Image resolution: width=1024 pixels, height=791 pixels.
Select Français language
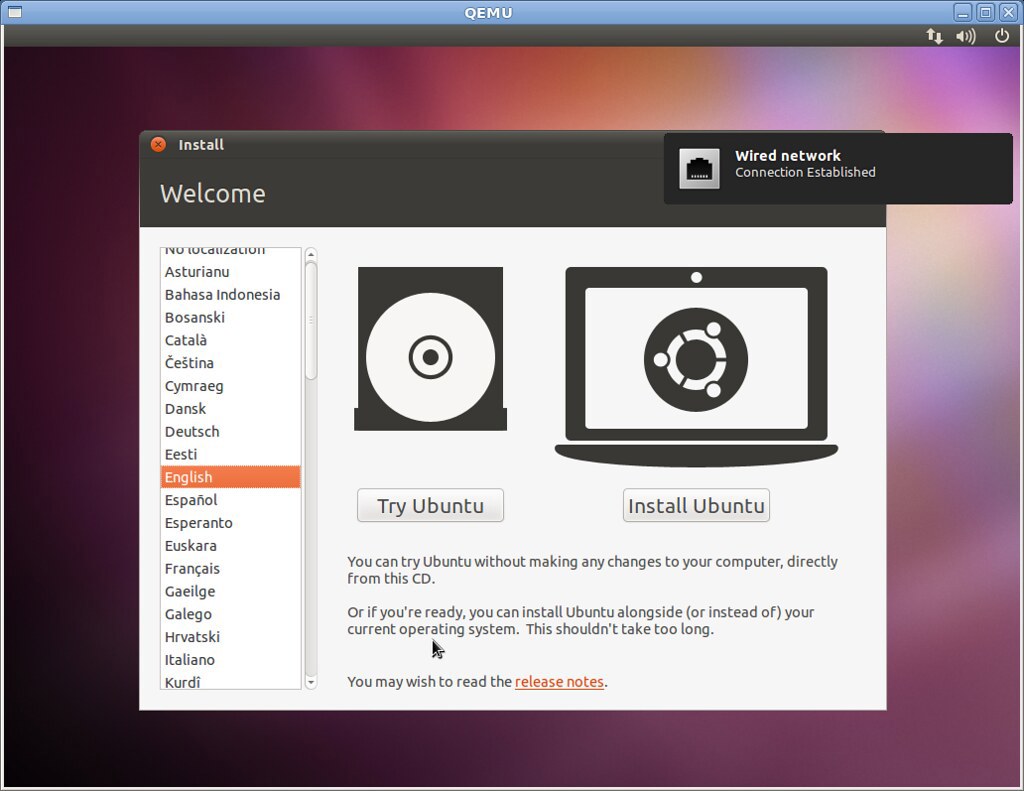point(231,569)
